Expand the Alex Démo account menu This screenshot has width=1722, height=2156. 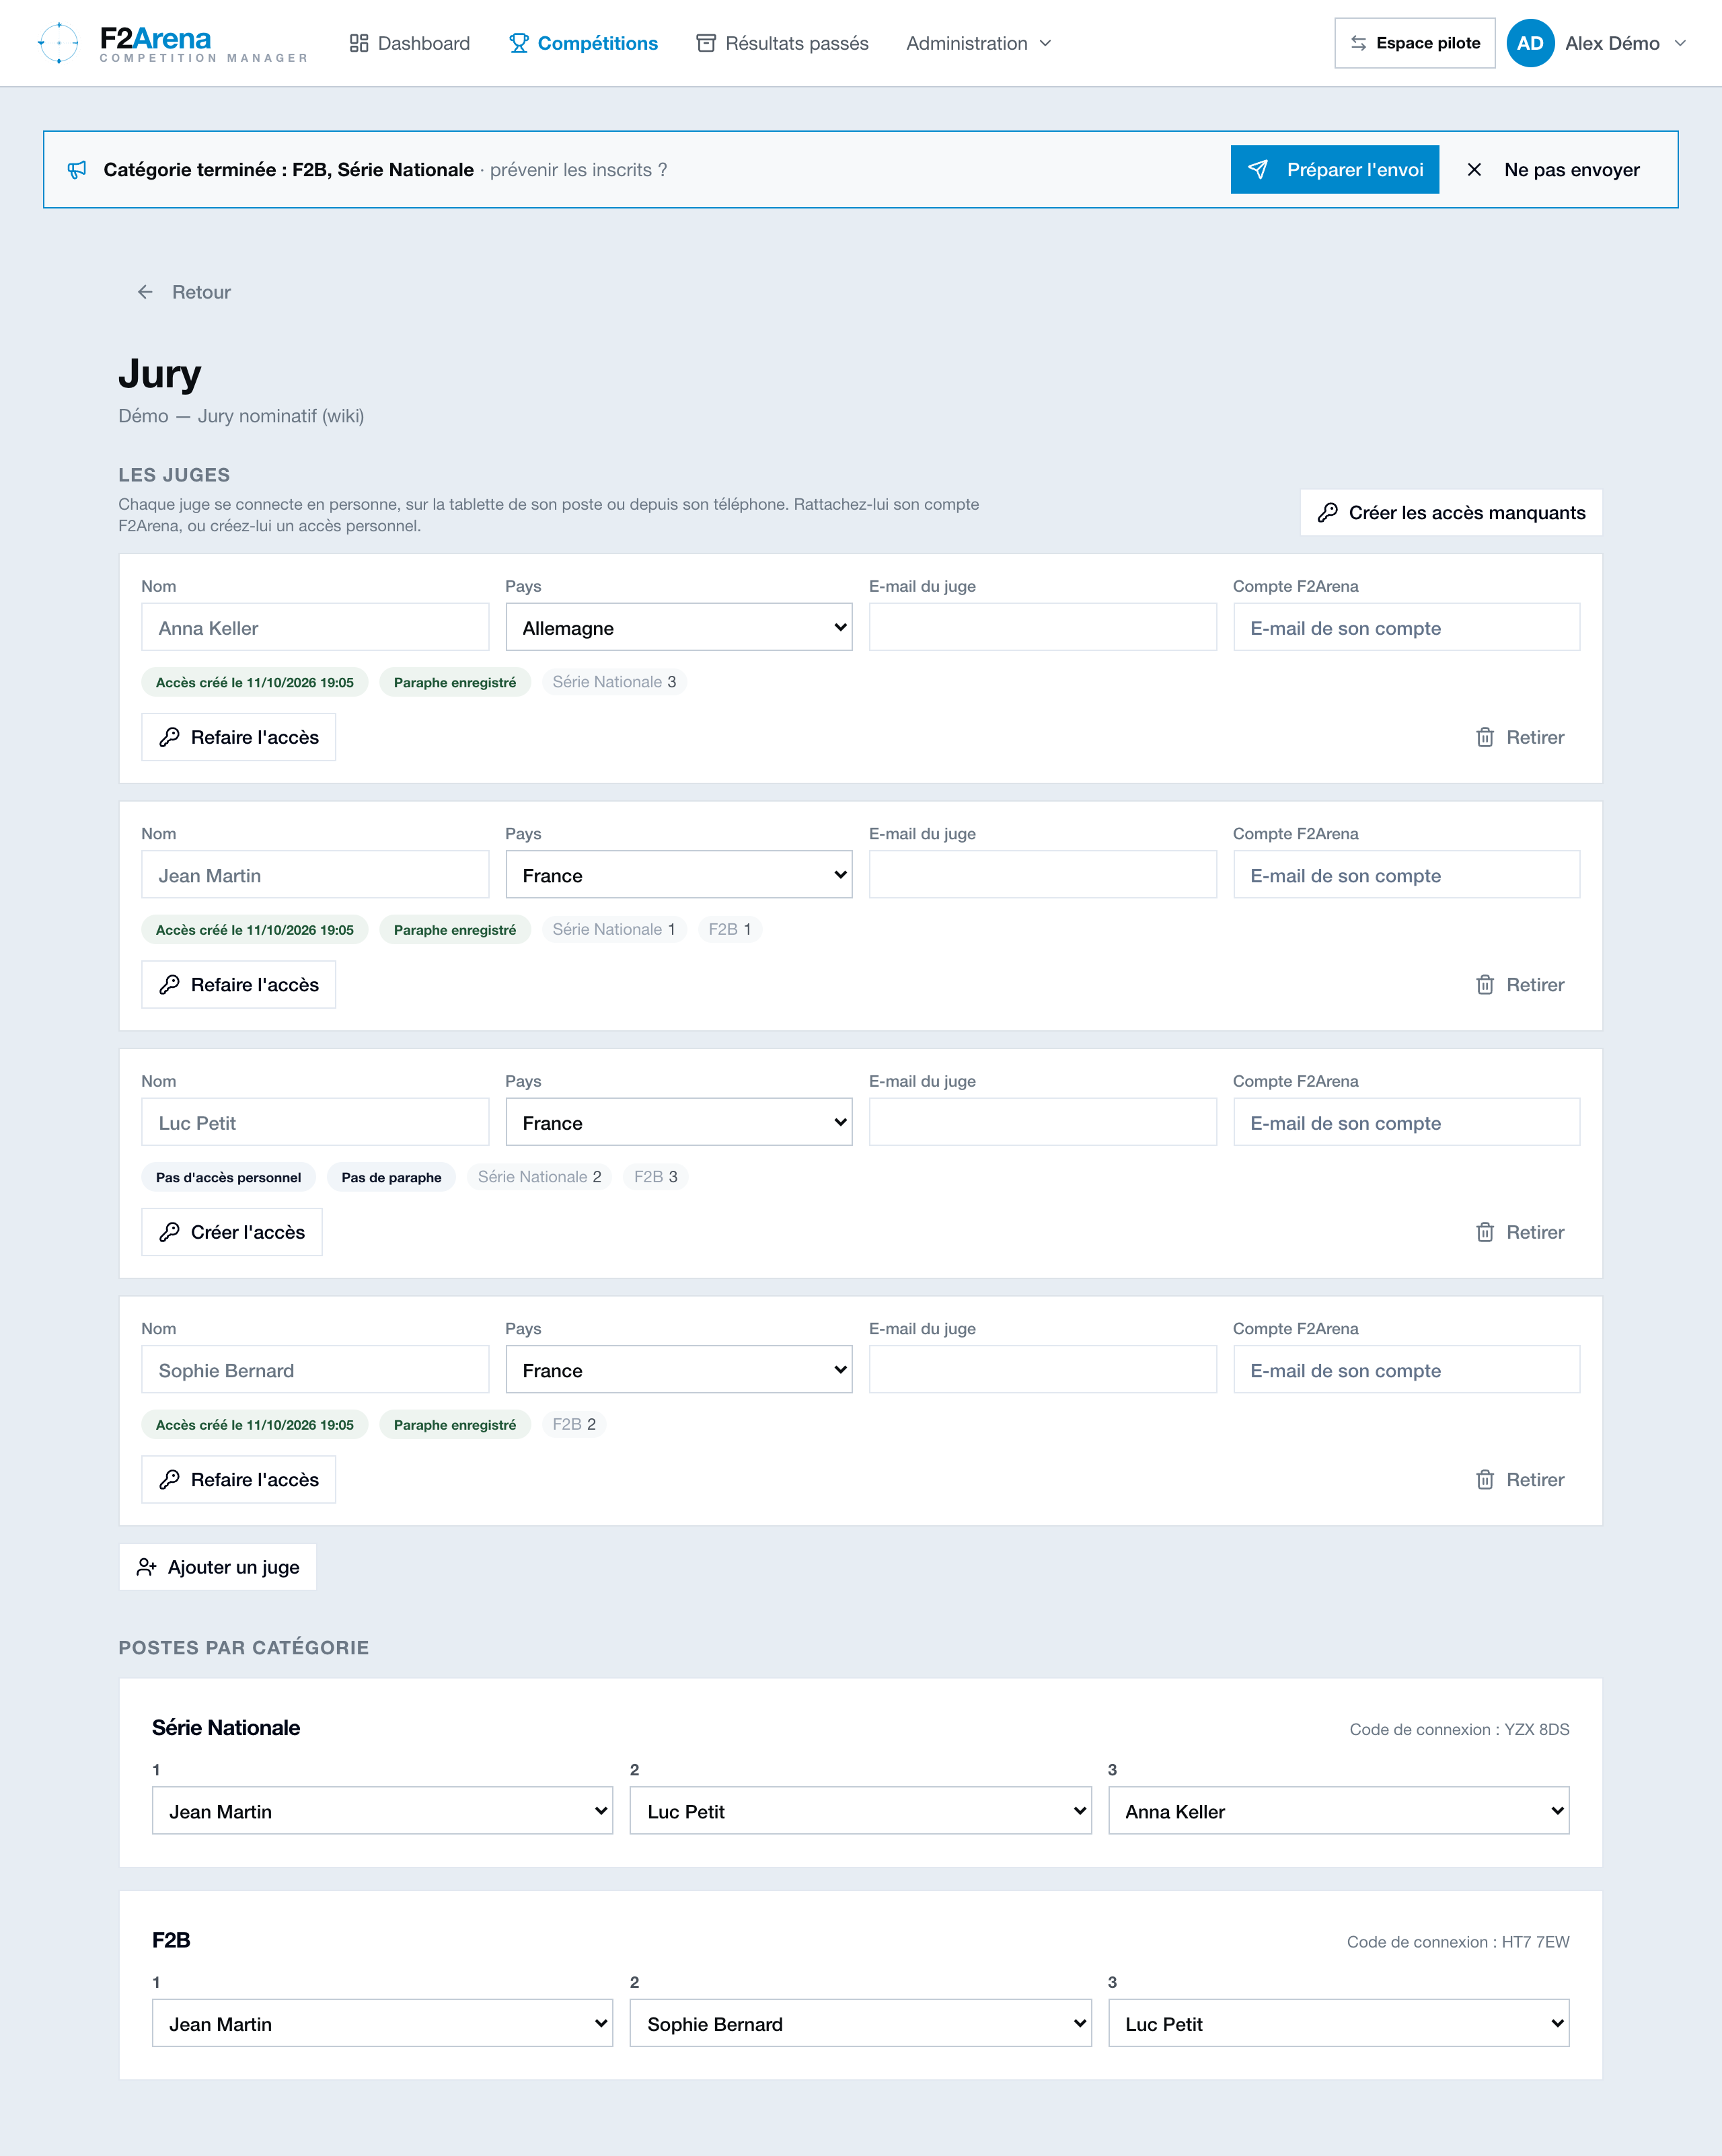pyautogui.click(x=1598, y=43)
